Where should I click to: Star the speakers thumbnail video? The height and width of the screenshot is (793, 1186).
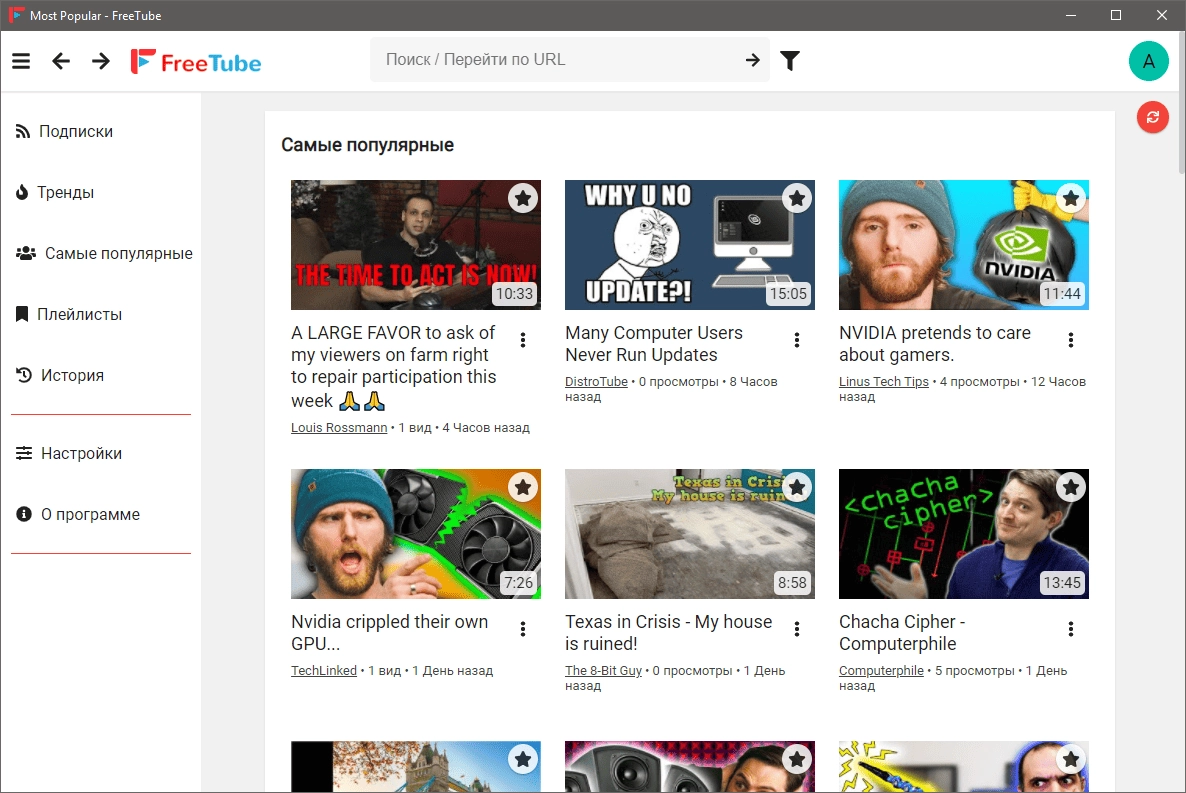click(796, 759)
